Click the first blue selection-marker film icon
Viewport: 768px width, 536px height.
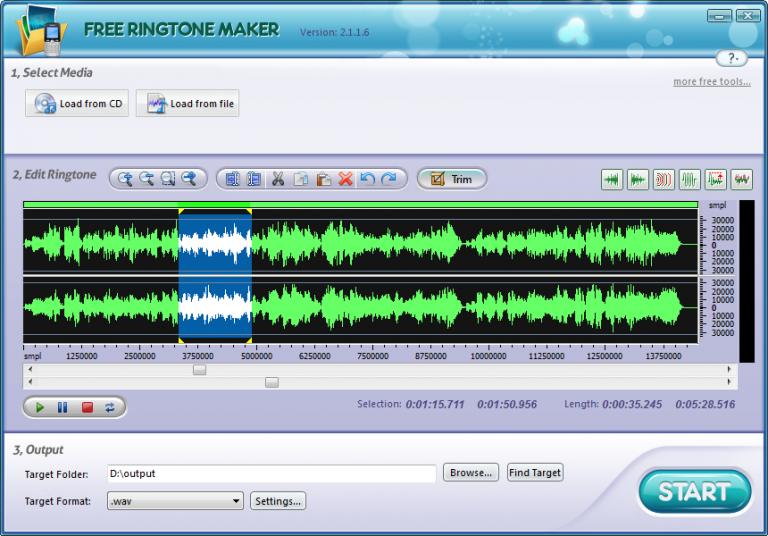pyautogui.click(x=233, y=179)
